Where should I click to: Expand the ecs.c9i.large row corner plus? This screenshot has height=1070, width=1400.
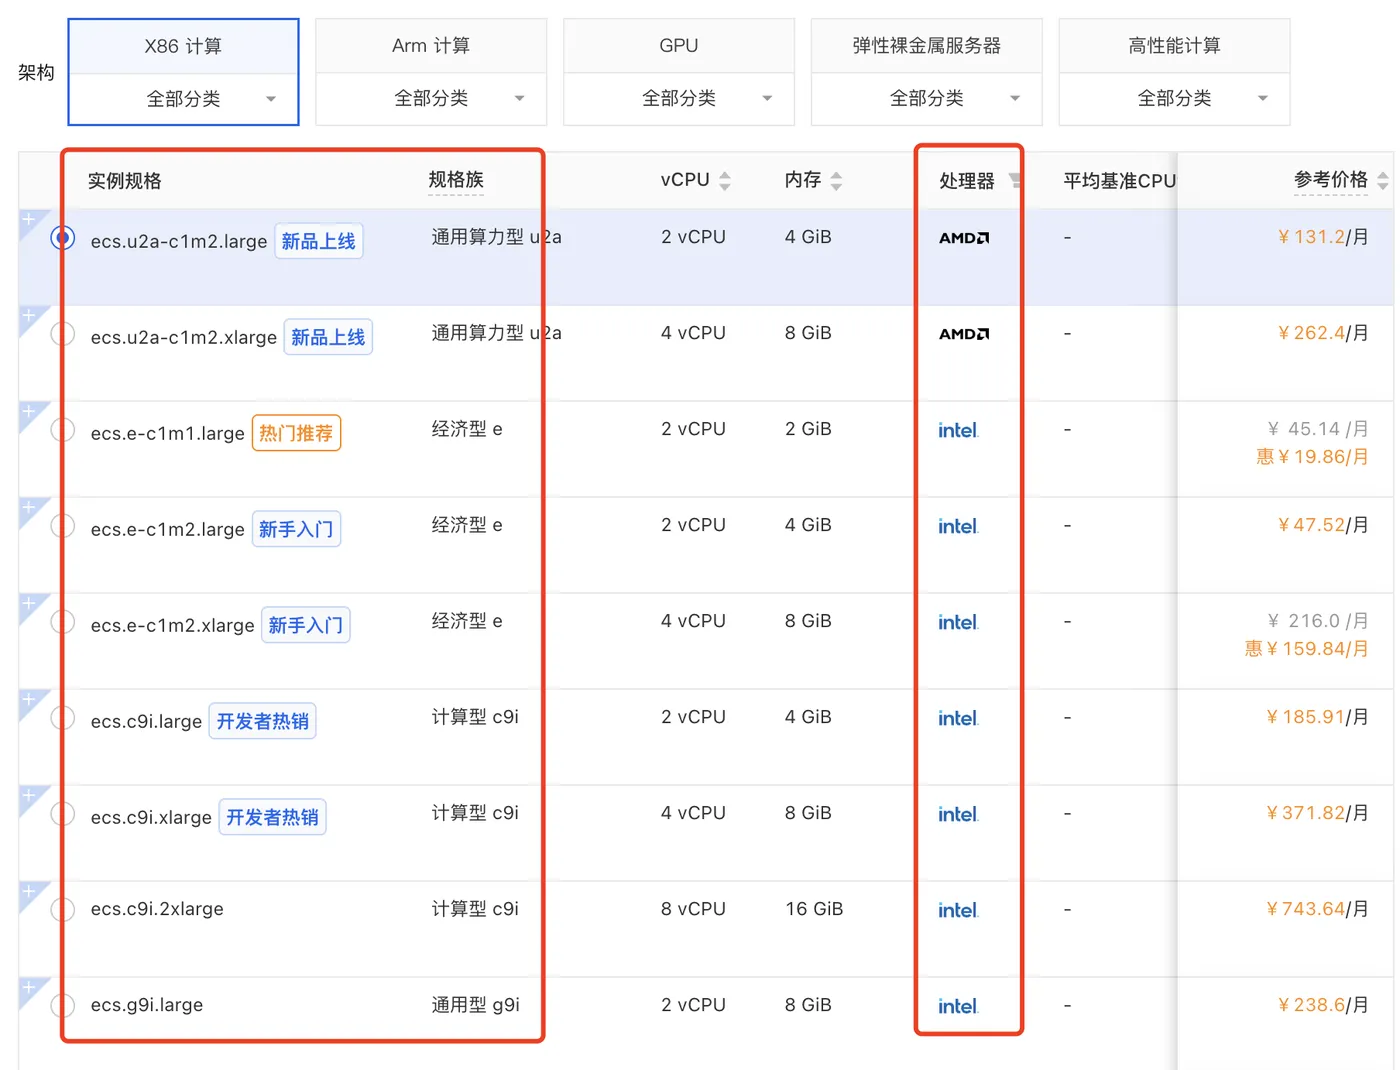tap(29, 700)
